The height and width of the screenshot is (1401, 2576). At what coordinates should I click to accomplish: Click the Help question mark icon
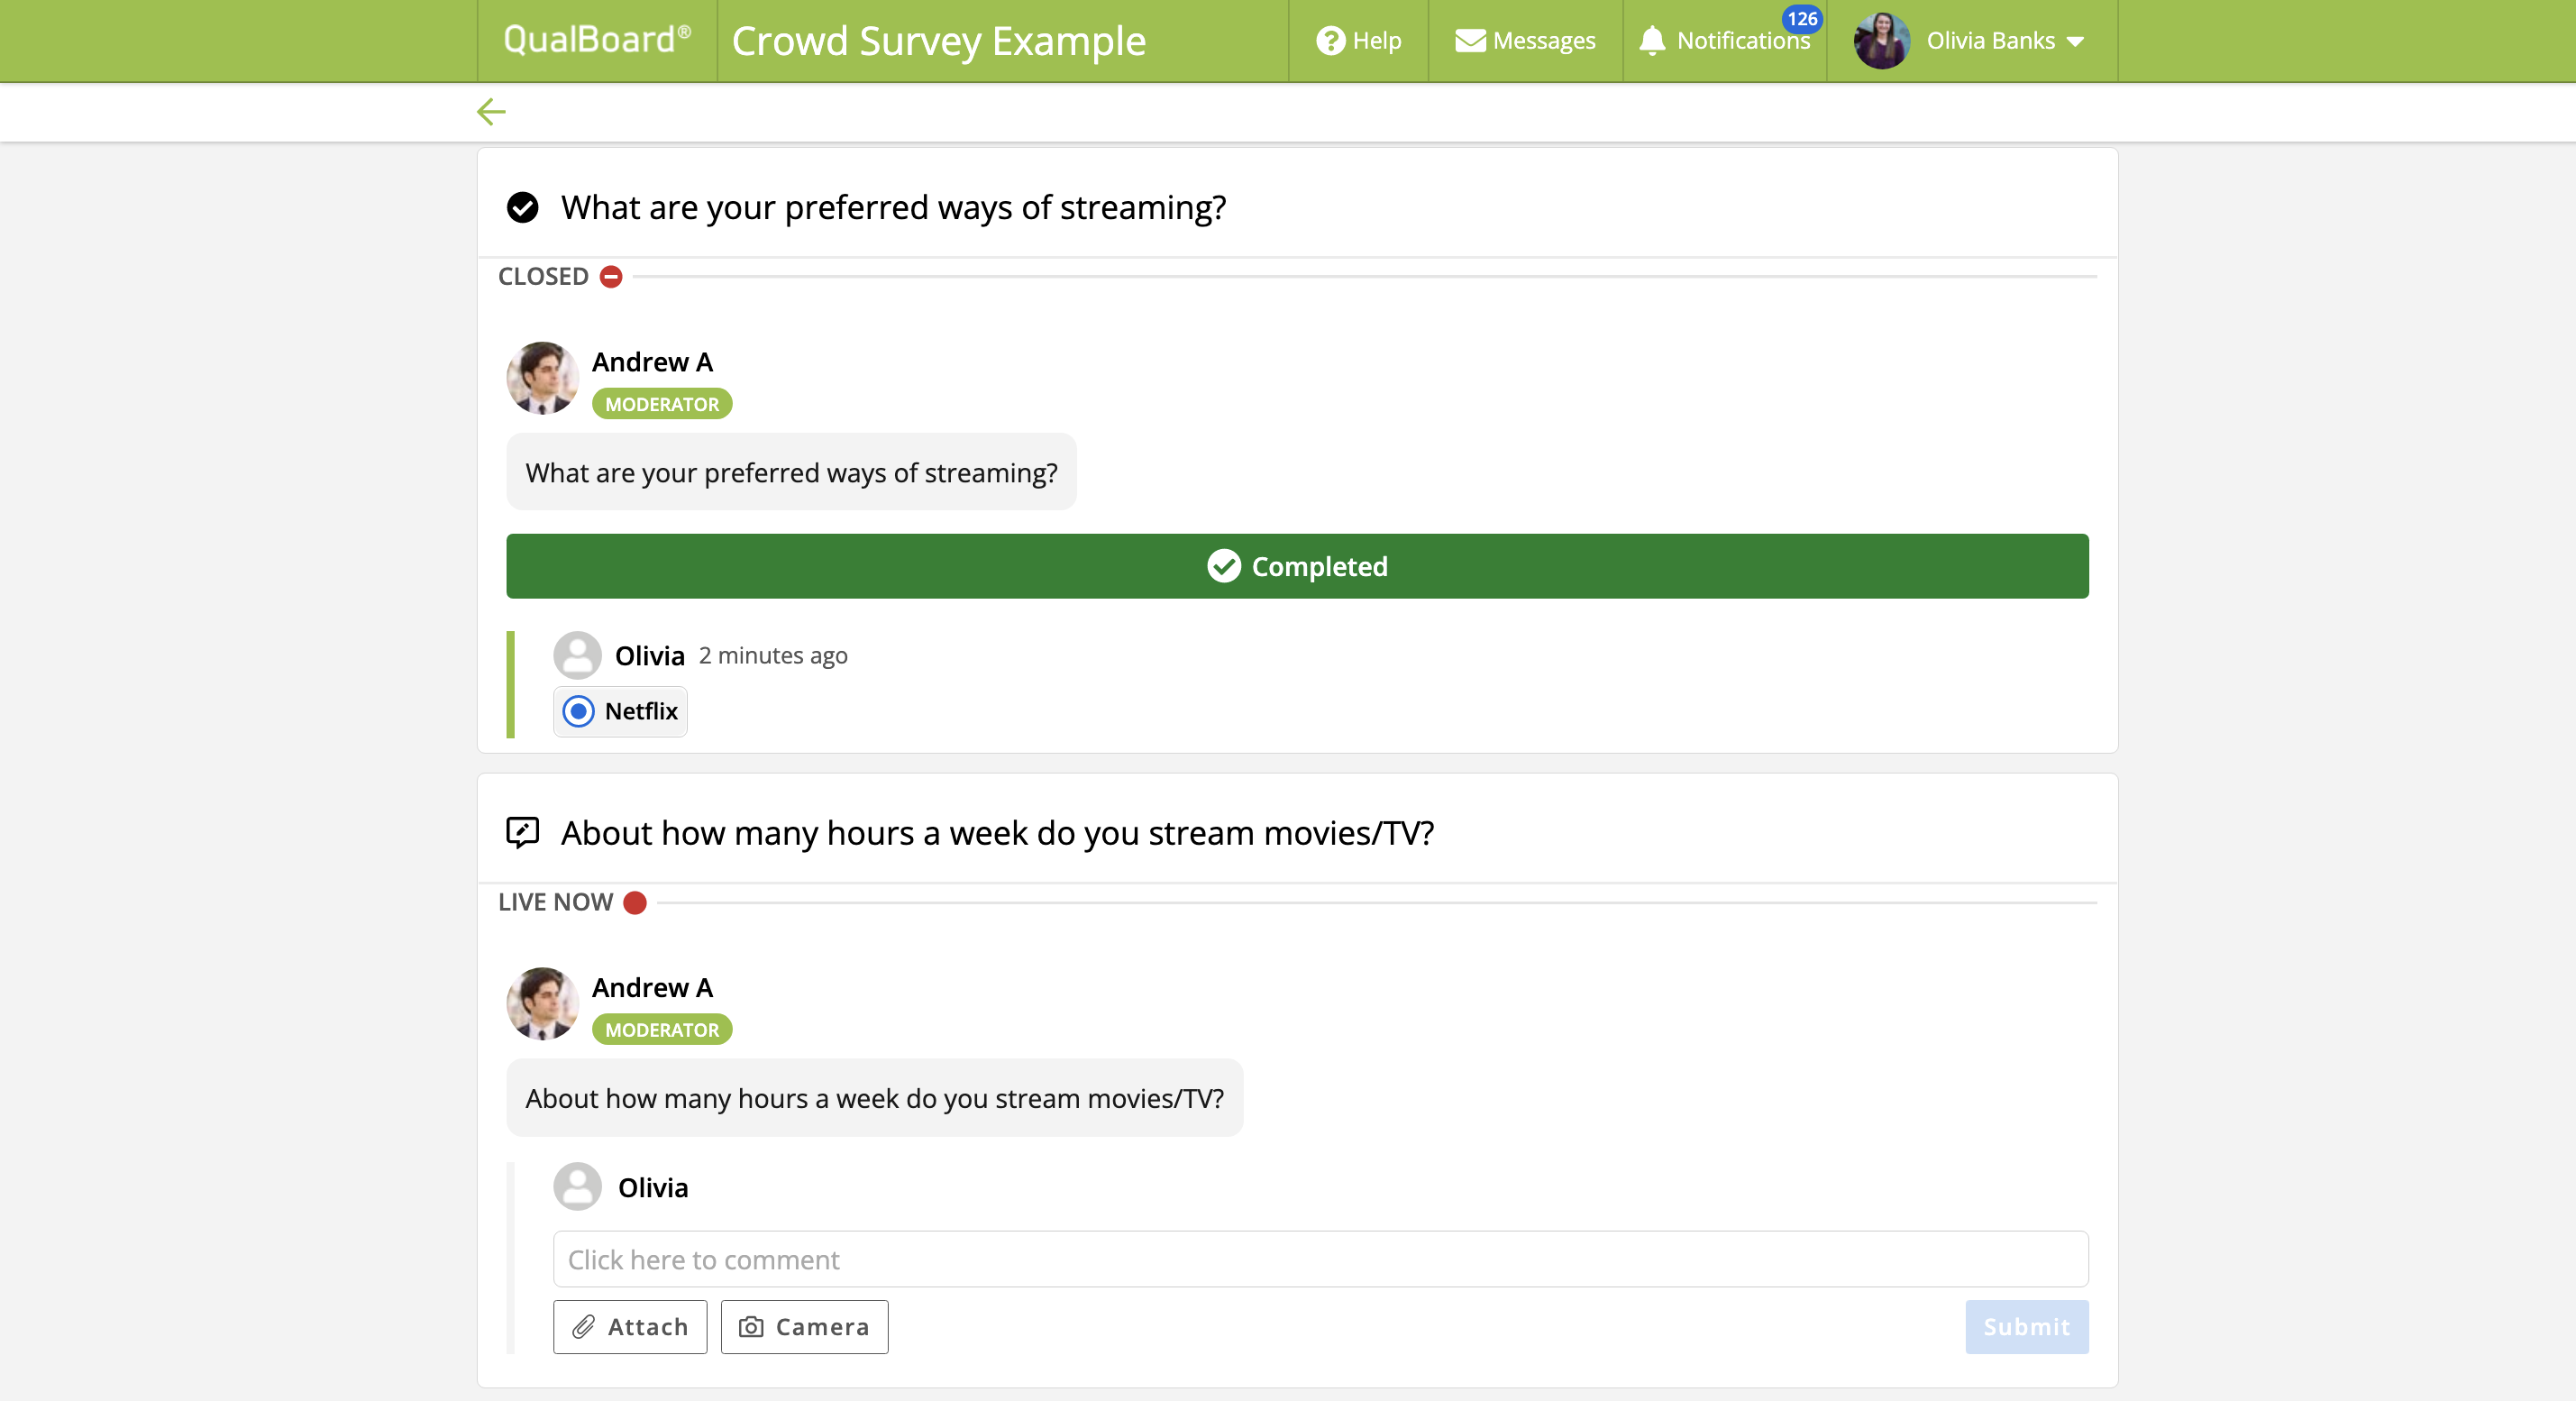click(x=1330, y=41)
